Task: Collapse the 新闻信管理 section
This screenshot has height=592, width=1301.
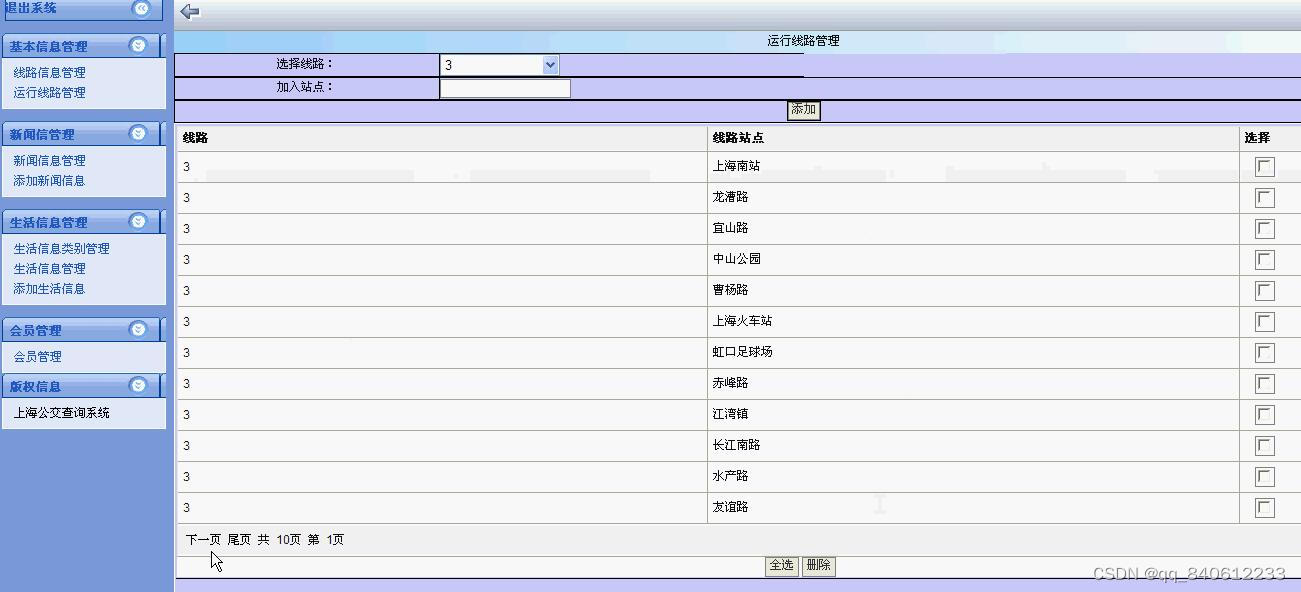Action: click(138, 133)
